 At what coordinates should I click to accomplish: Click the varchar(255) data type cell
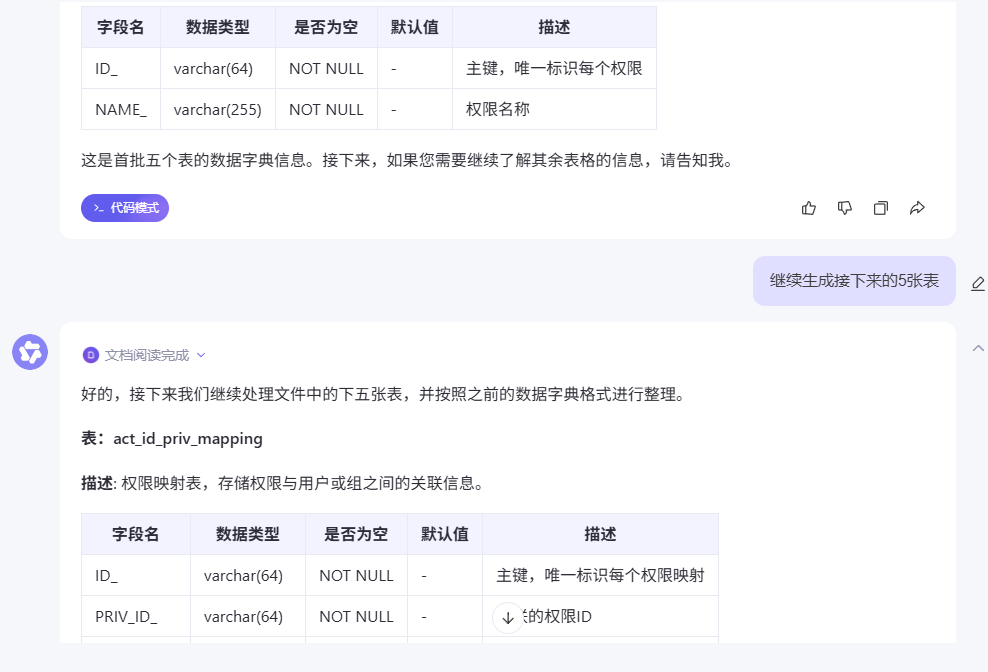(218, 109)
